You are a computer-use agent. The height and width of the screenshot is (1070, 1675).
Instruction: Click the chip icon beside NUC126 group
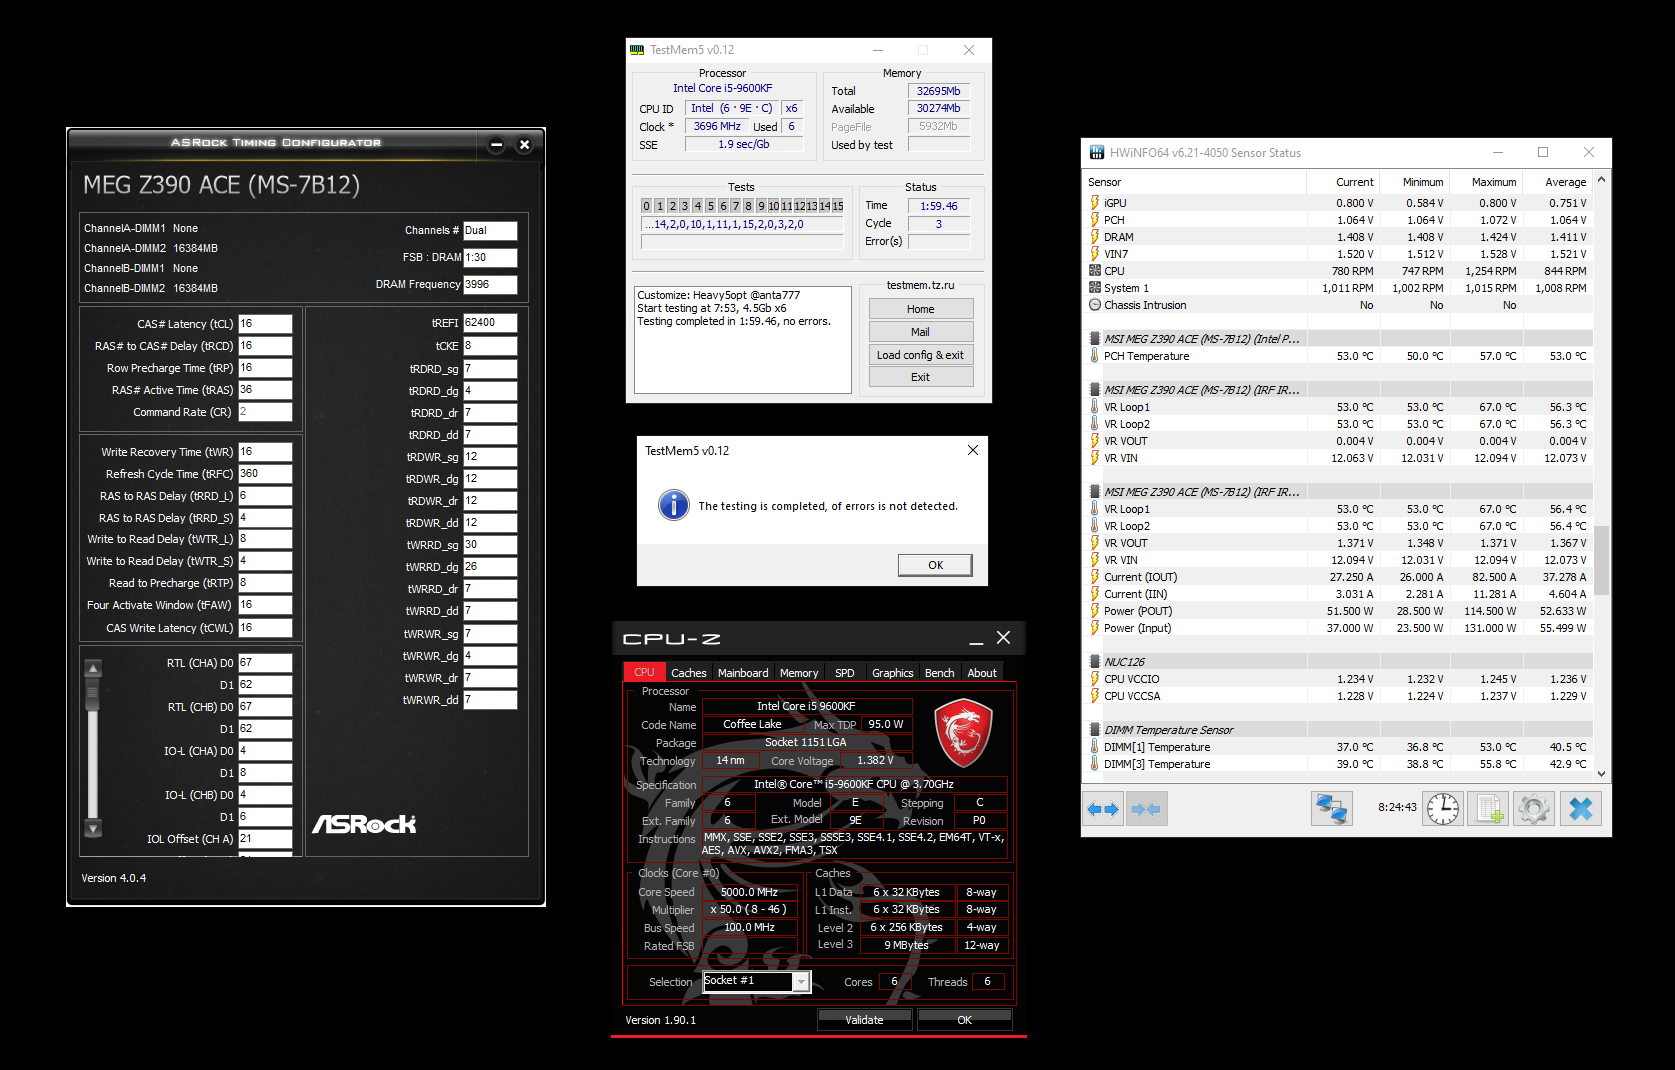[1095, 662]
